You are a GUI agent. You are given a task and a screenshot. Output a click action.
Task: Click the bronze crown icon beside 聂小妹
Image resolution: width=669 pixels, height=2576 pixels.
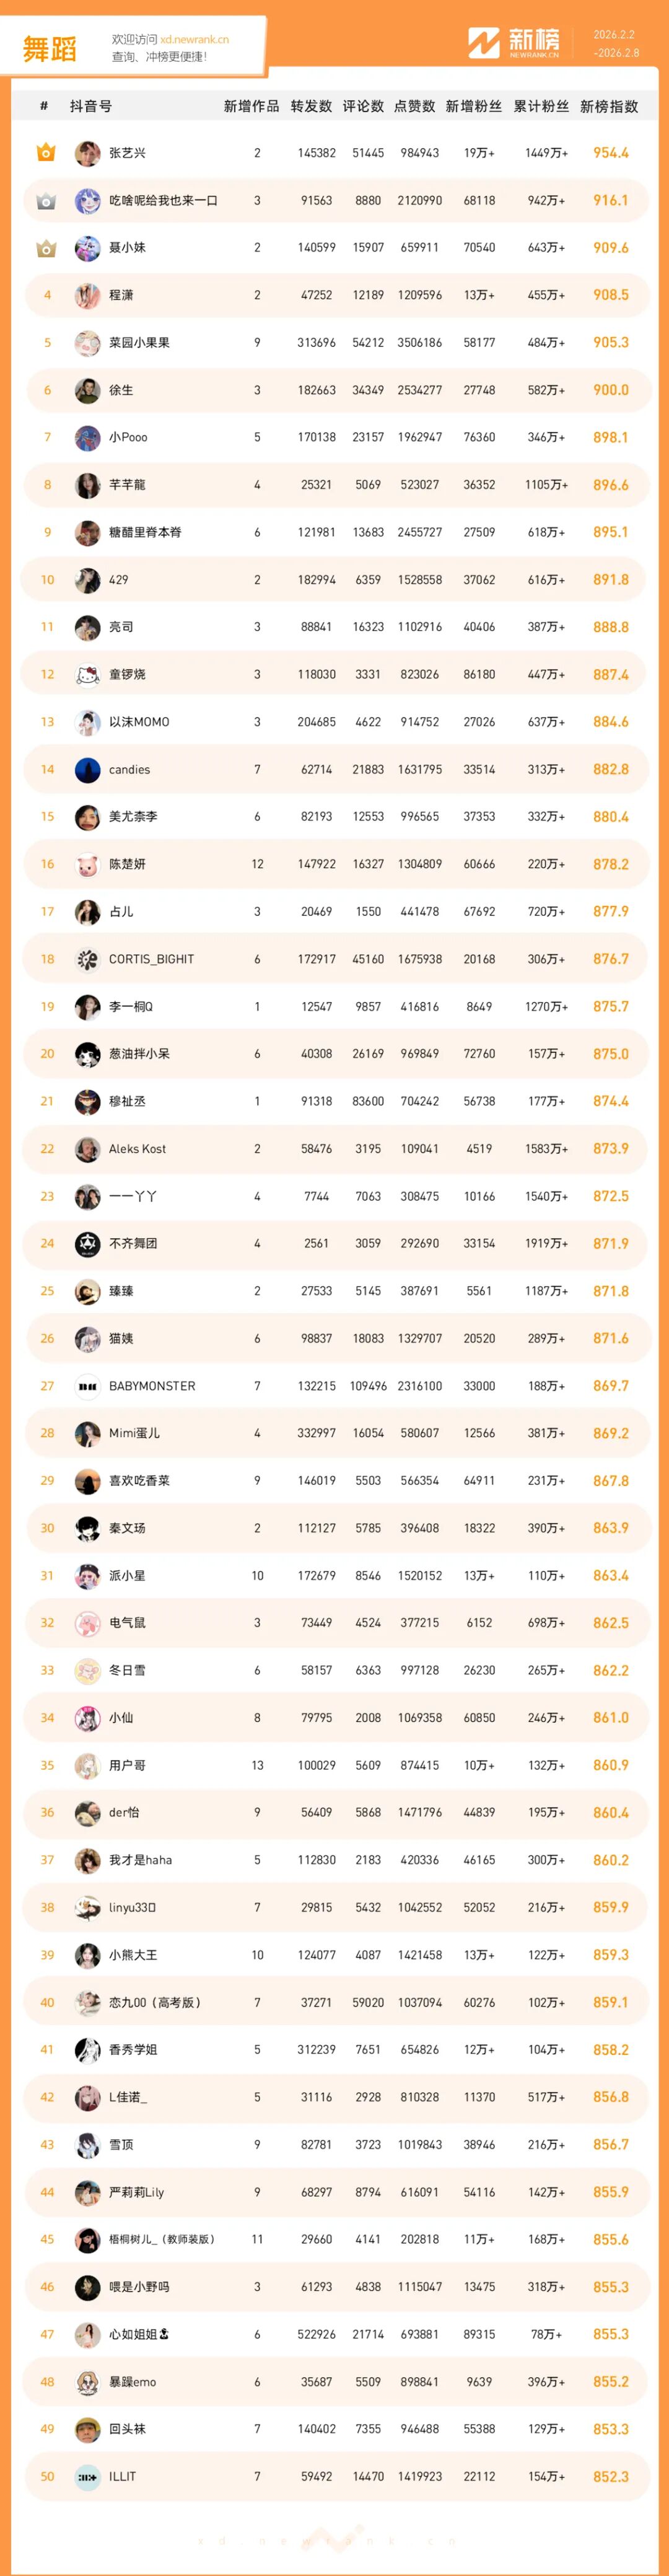point(46,248)
